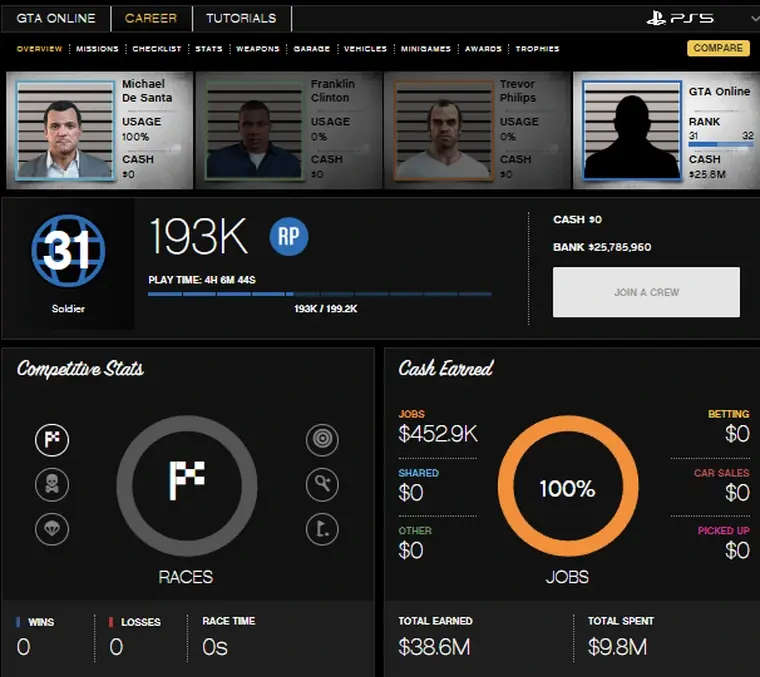Switch to the Stats sub-tab

pyautogui.click(x=208, y=48)
